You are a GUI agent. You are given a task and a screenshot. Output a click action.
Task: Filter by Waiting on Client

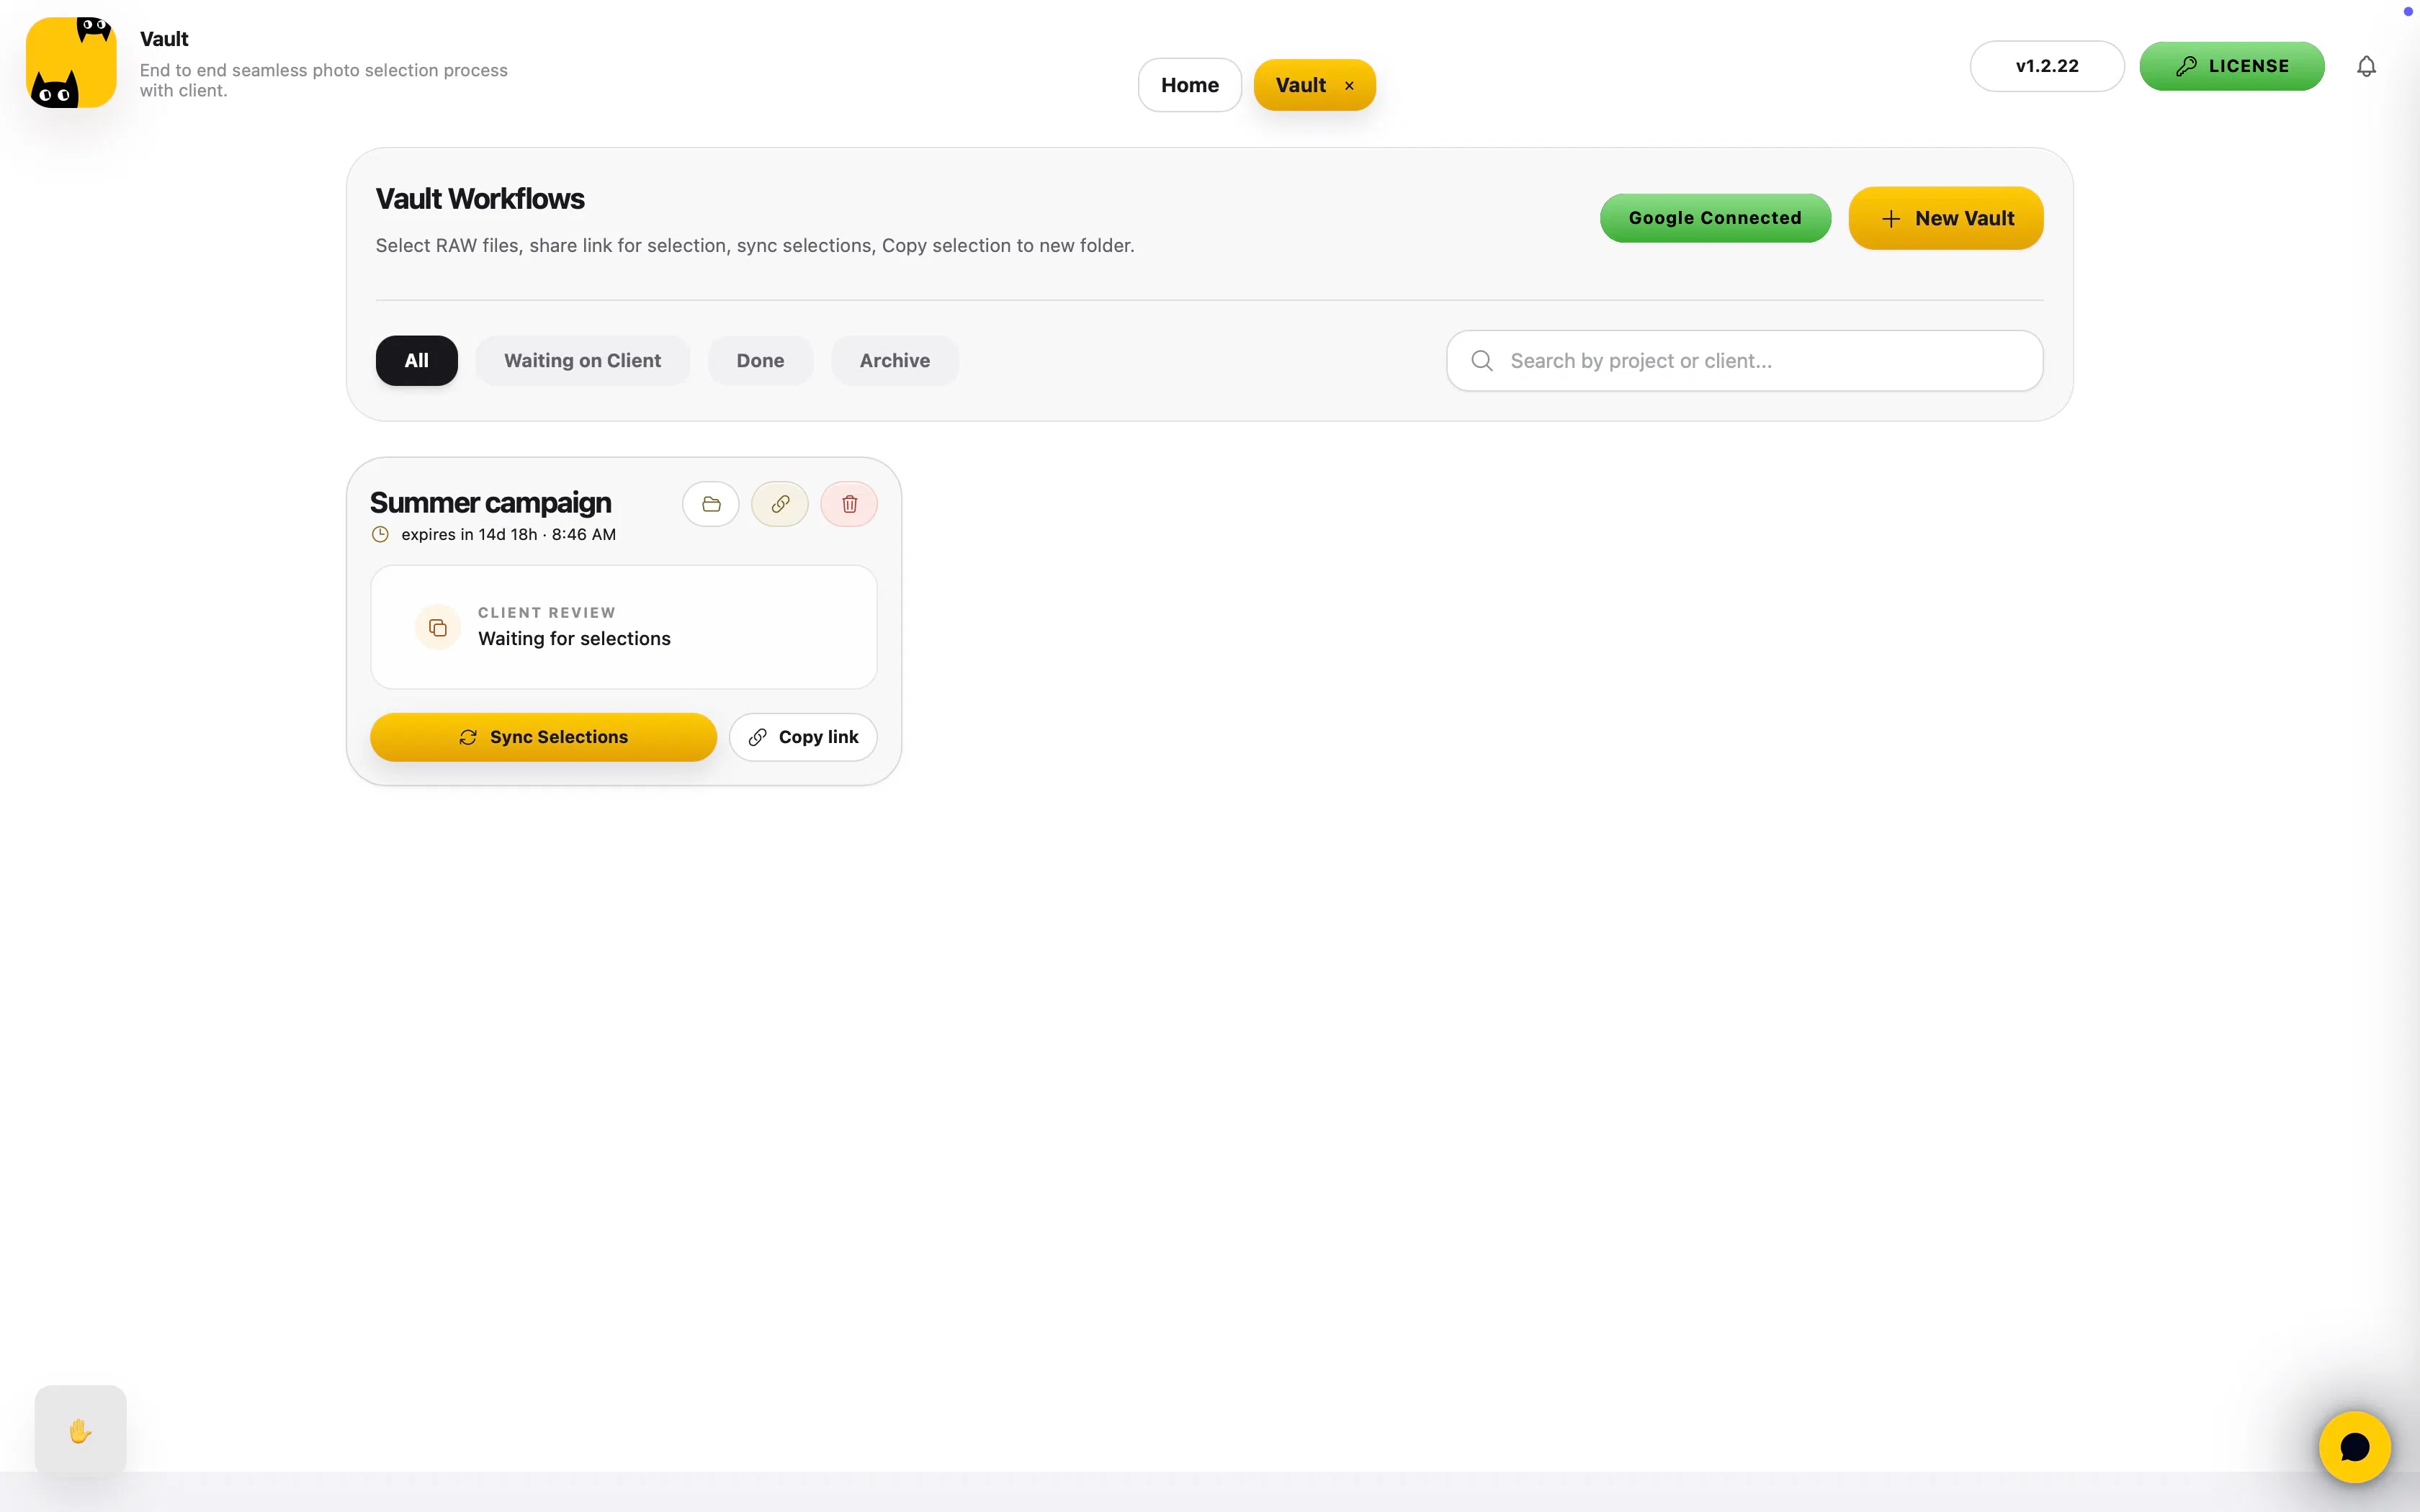point(583,361)
